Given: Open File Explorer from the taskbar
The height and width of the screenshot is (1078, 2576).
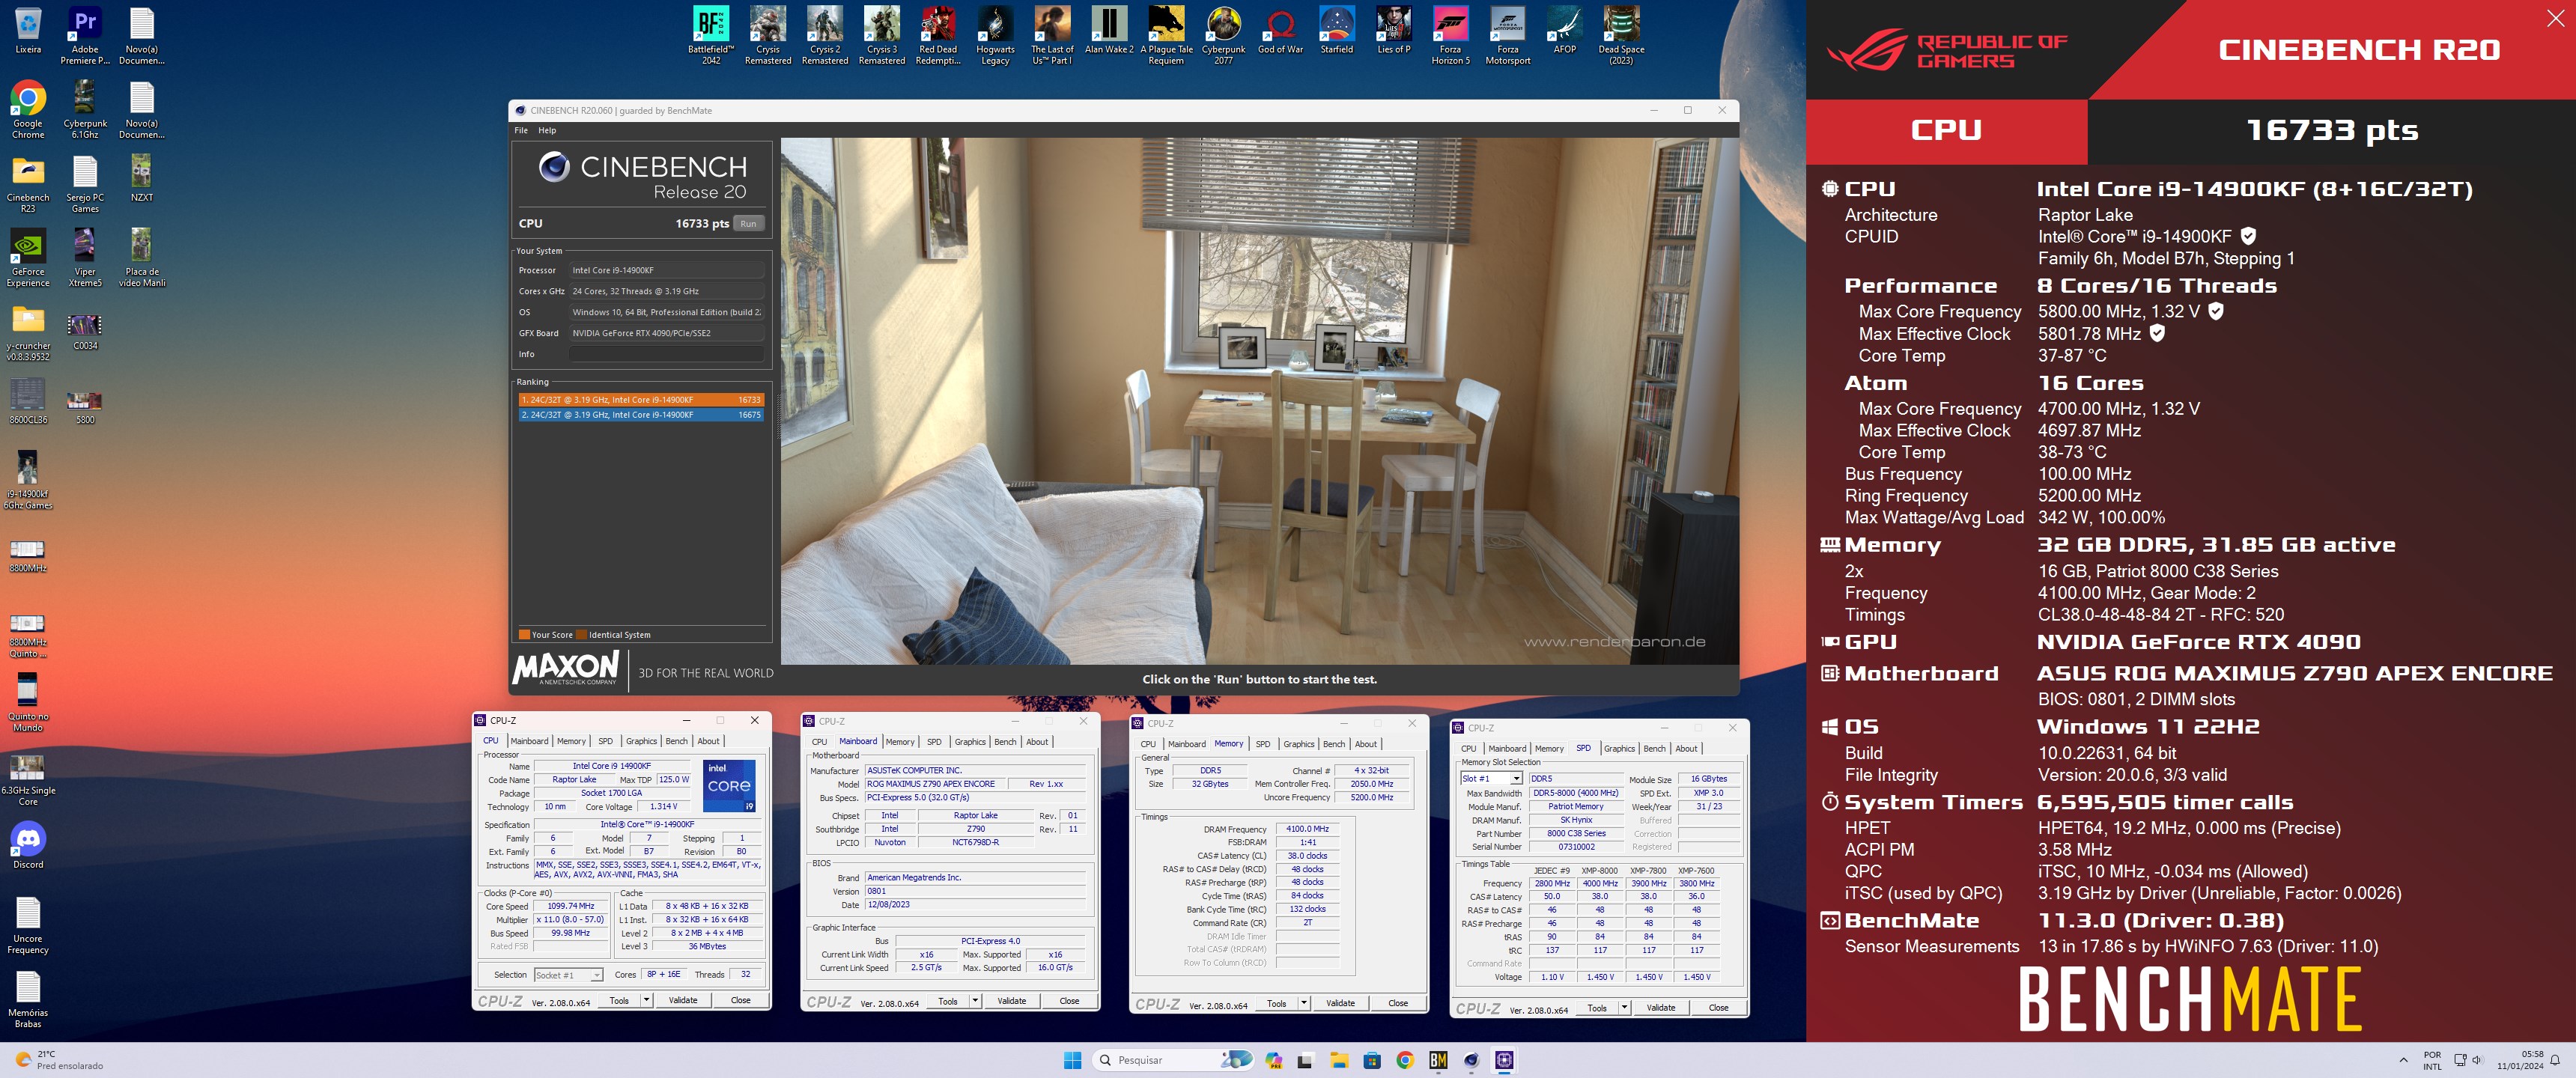Looking at the screenshot, I should 1339,1060.
